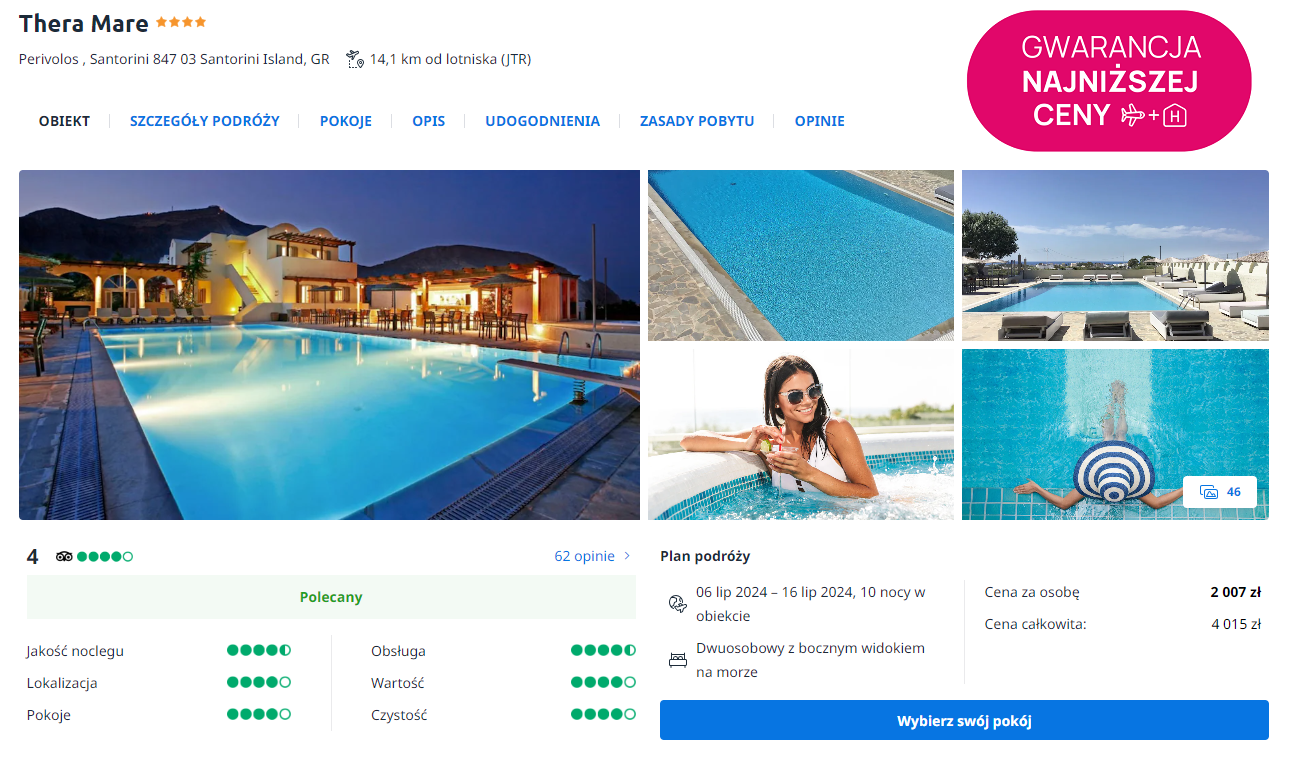Click the TripAdvisor owl logo icon
This screenshot has width=1293, height=758.
[x=64, y=556]
